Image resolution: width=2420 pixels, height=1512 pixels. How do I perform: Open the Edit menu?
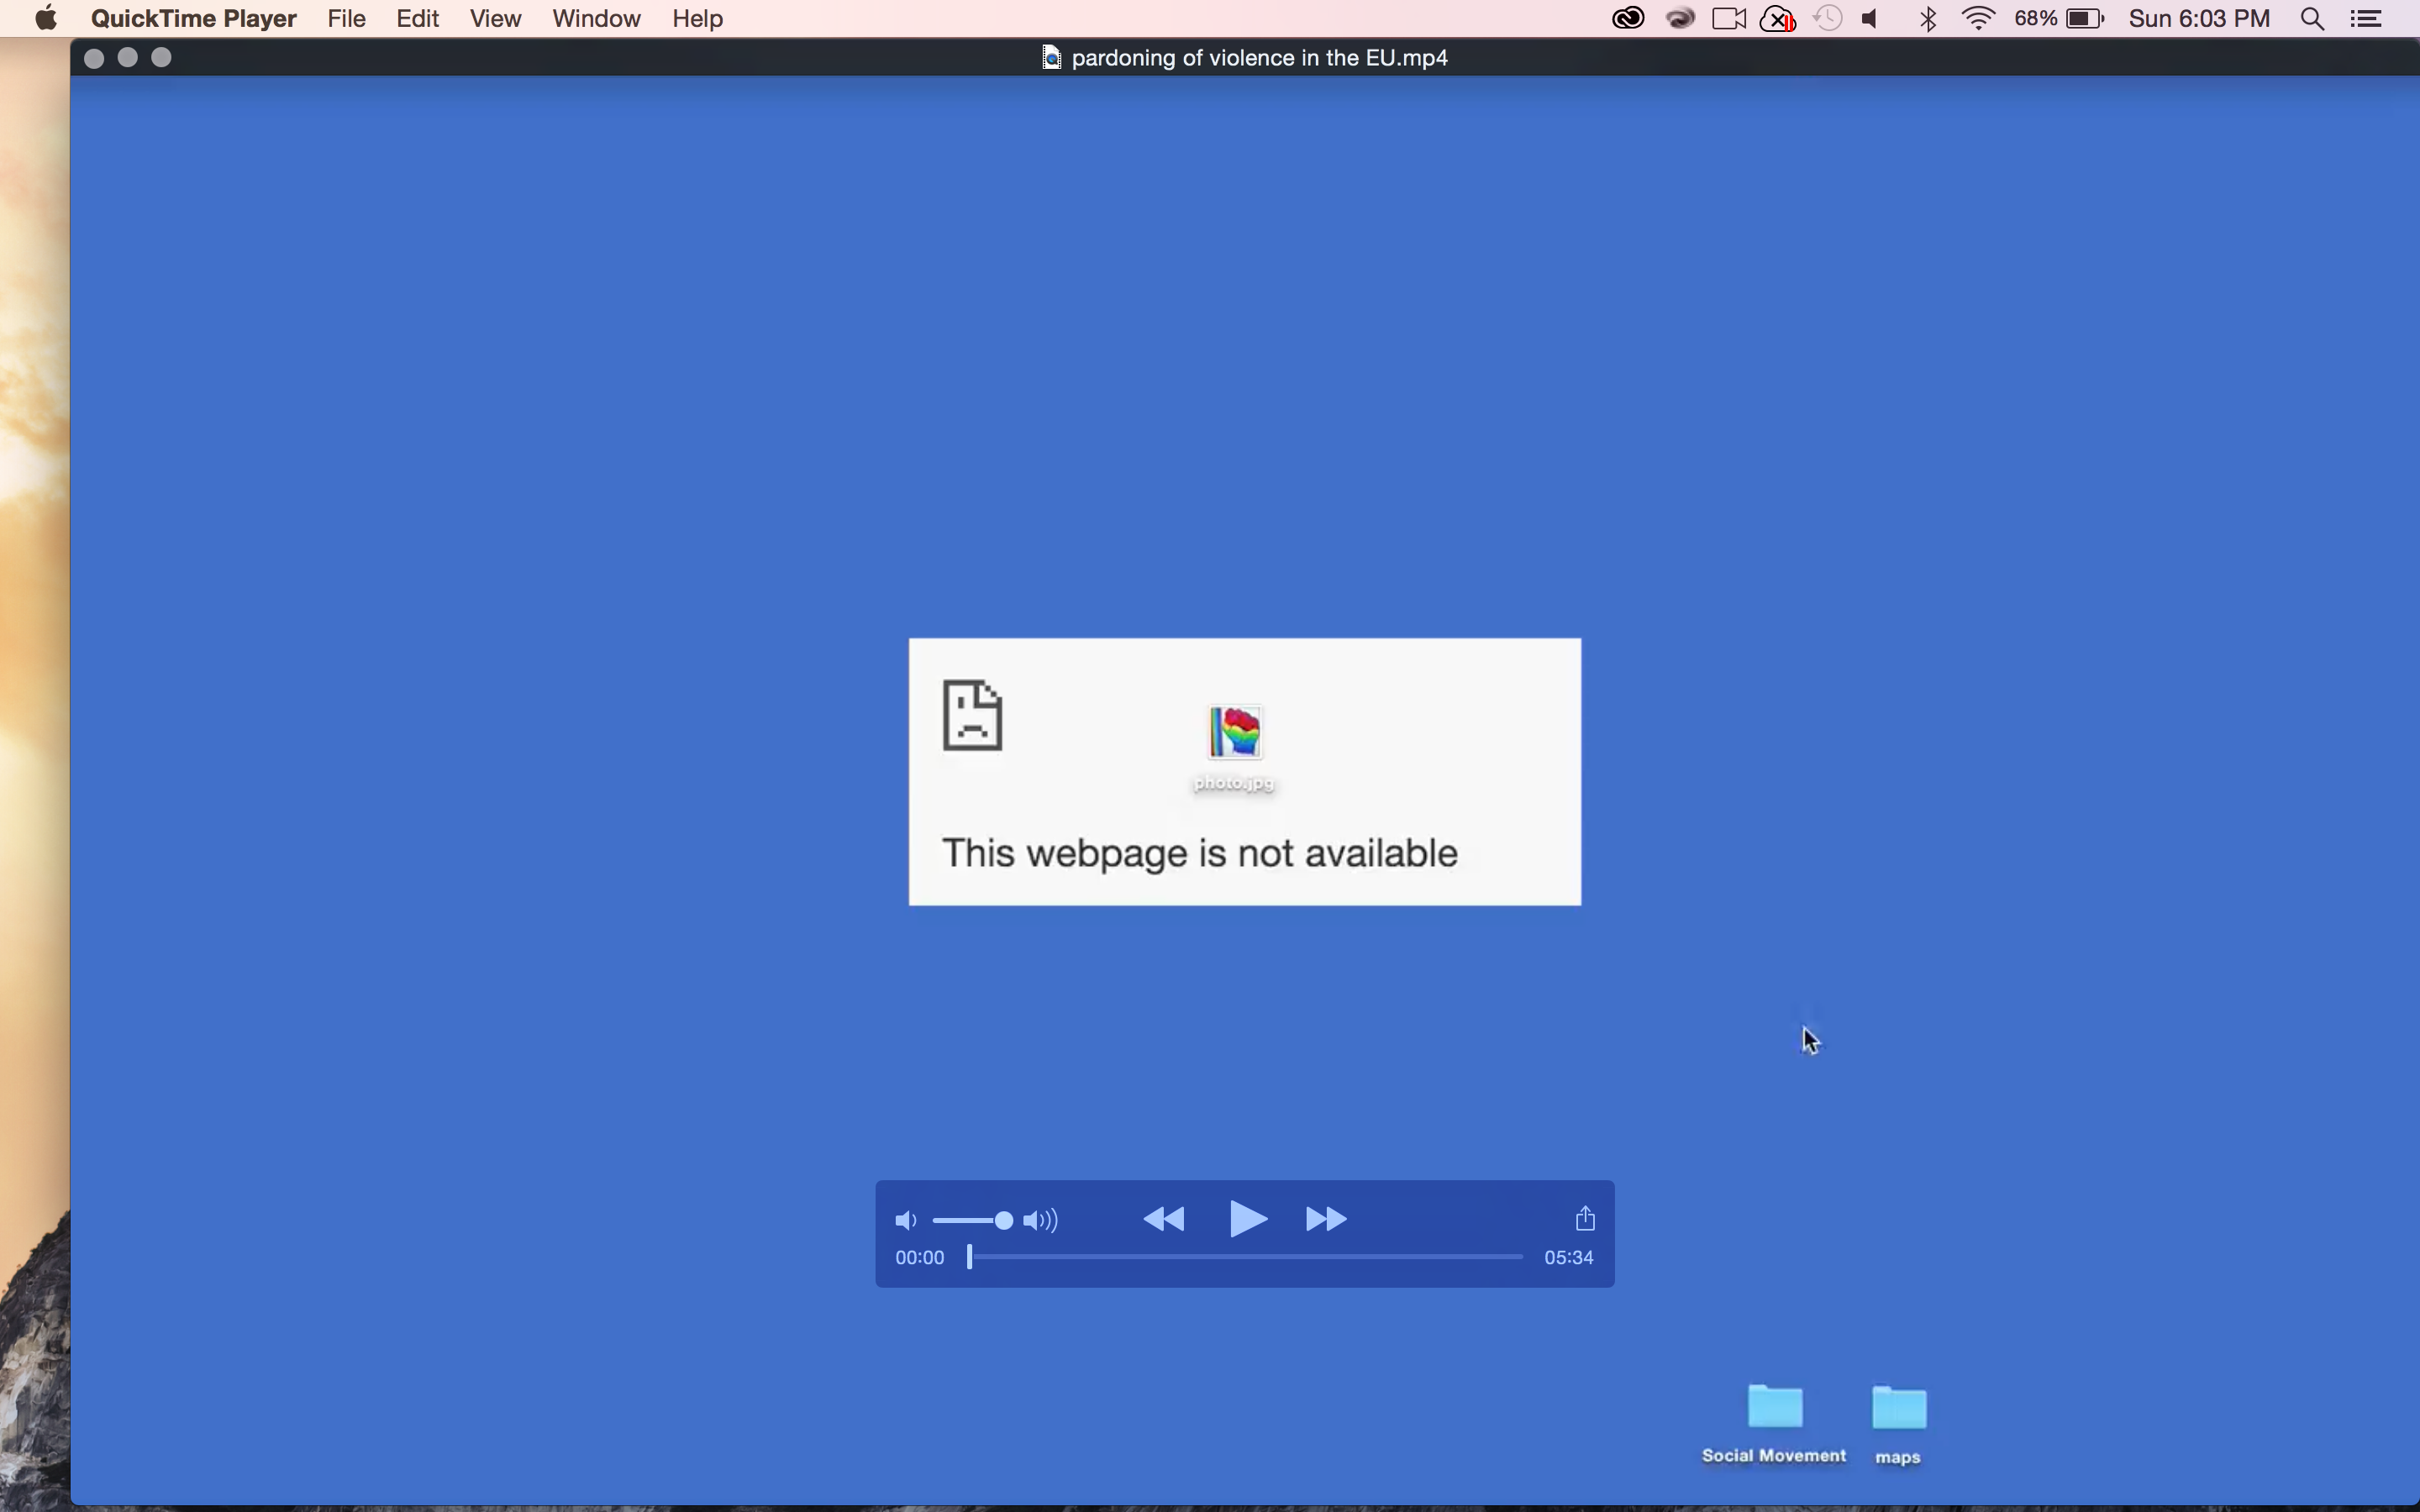tap(417, 19)
